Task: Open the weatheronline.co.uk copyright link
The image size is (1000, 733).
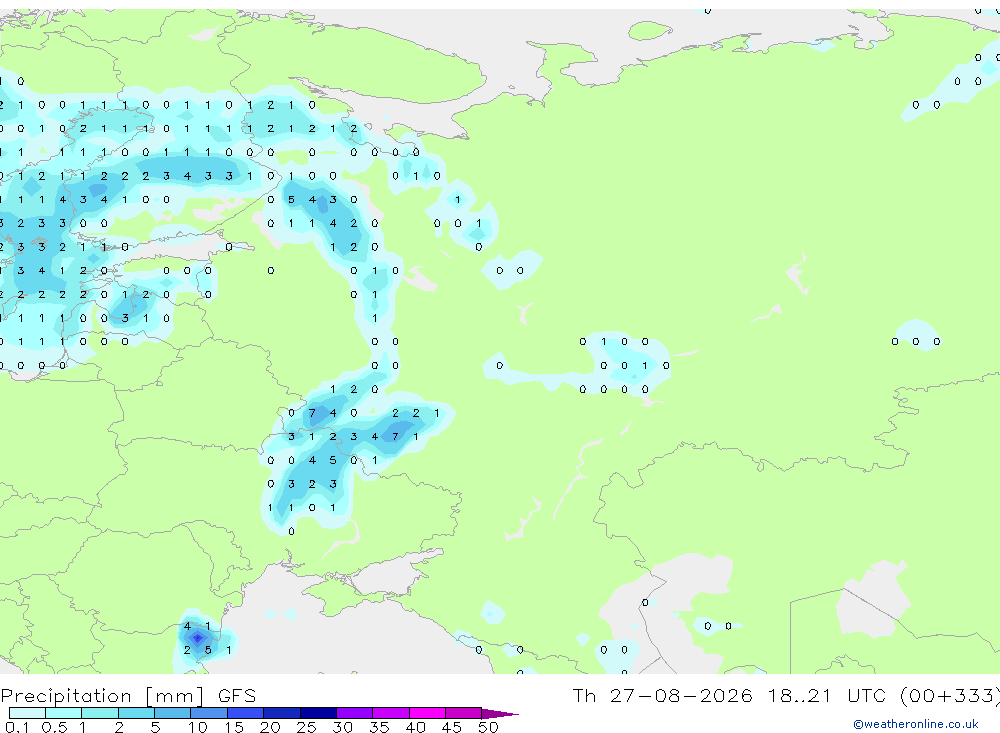Action: pyautogui.click(x=916, y=724)
